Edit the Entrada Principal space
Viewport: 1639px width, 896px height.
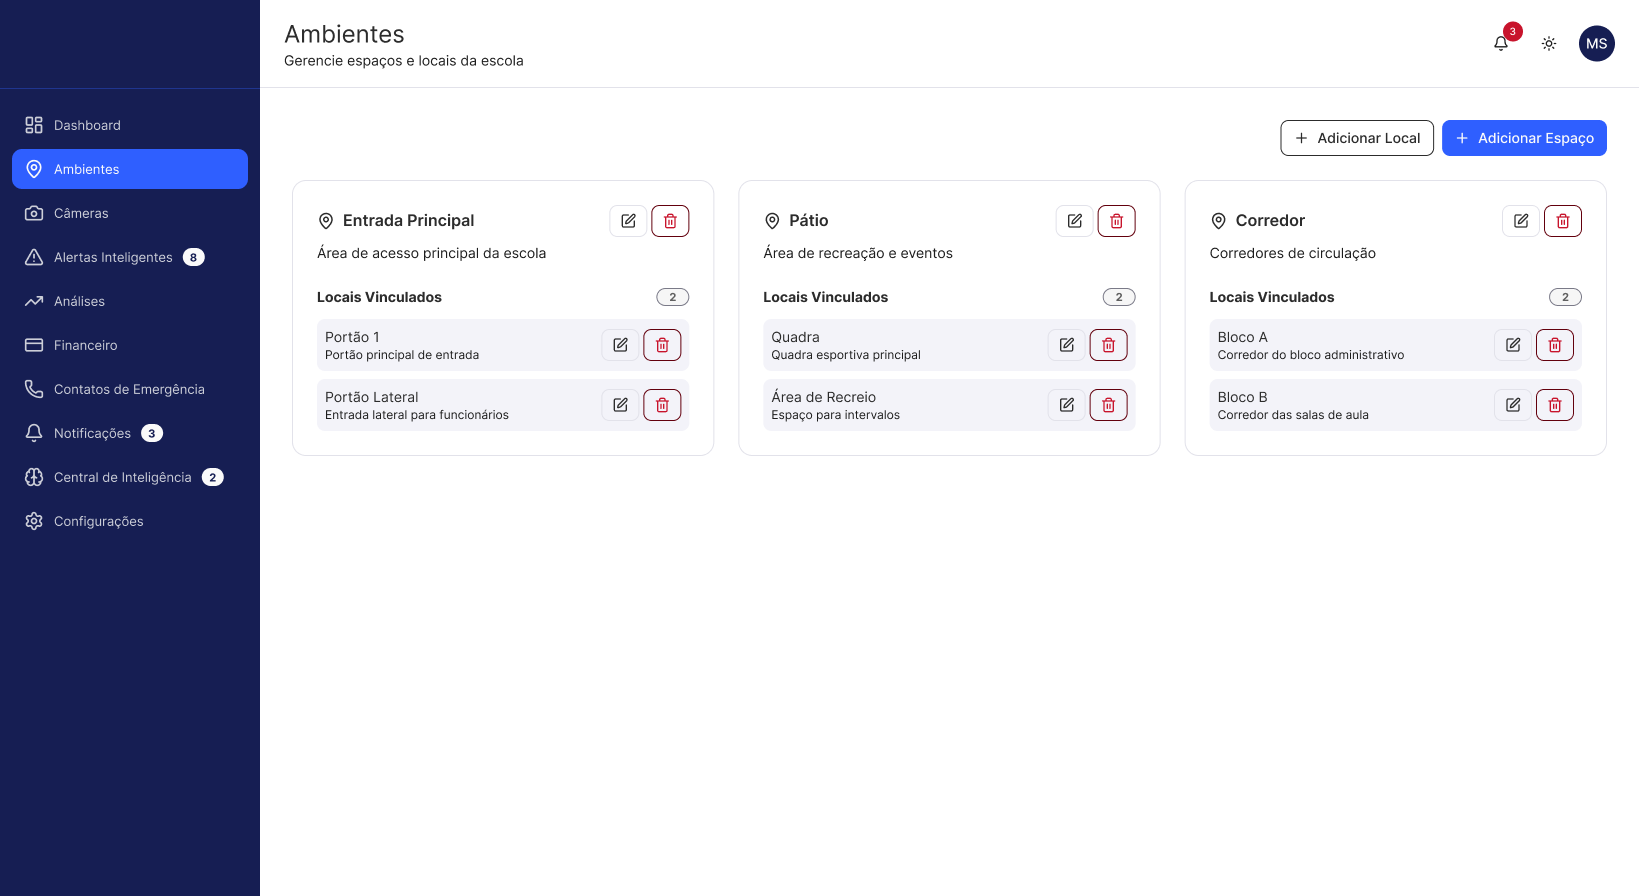[x=628, y=221]
